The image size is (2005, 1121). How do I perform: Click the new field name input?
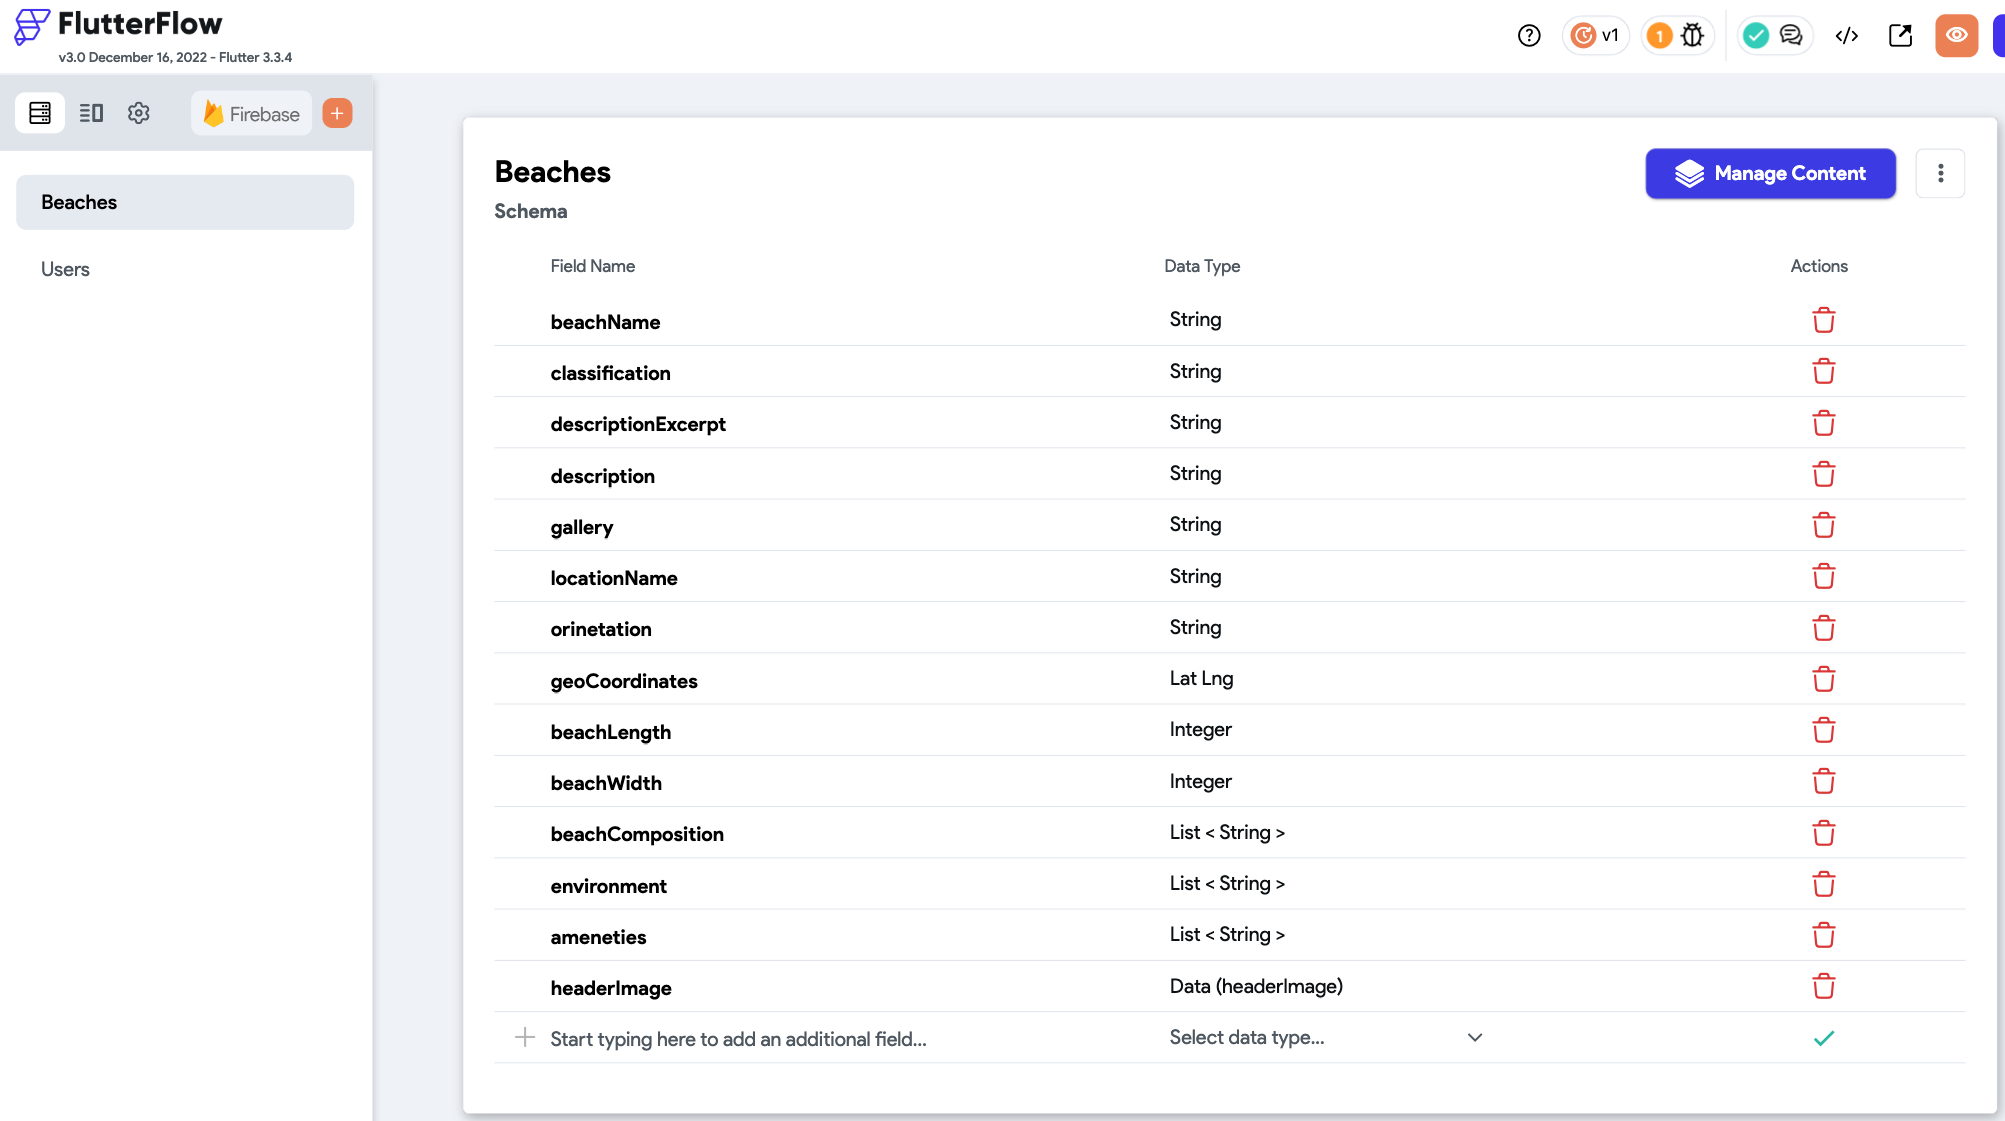point(738,1039)
